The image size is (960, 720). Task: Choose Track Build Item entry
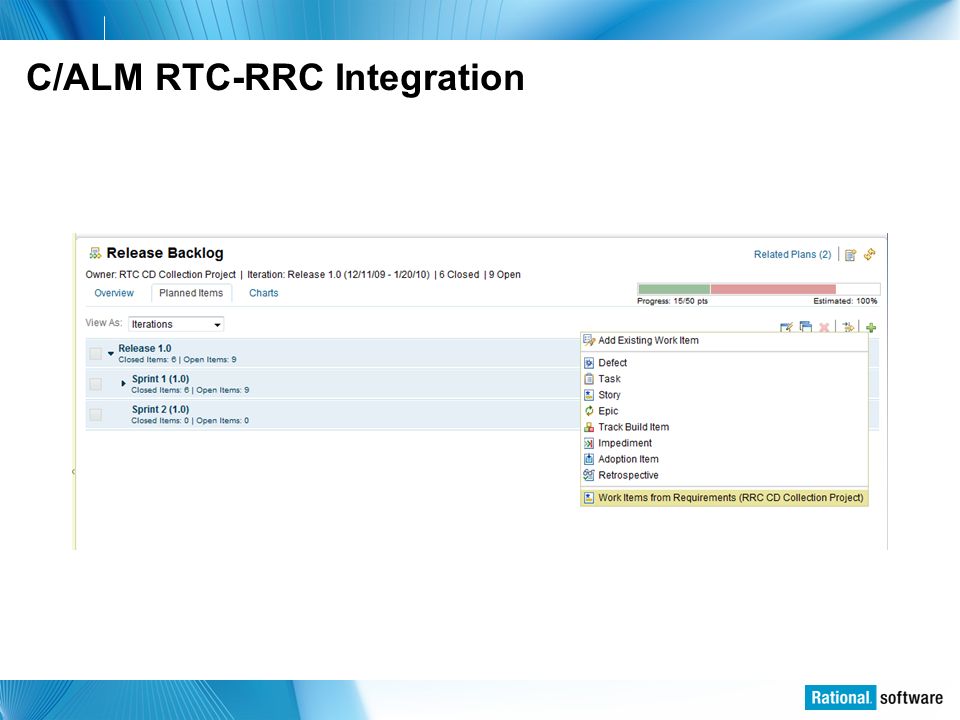[x=724, y=427]
